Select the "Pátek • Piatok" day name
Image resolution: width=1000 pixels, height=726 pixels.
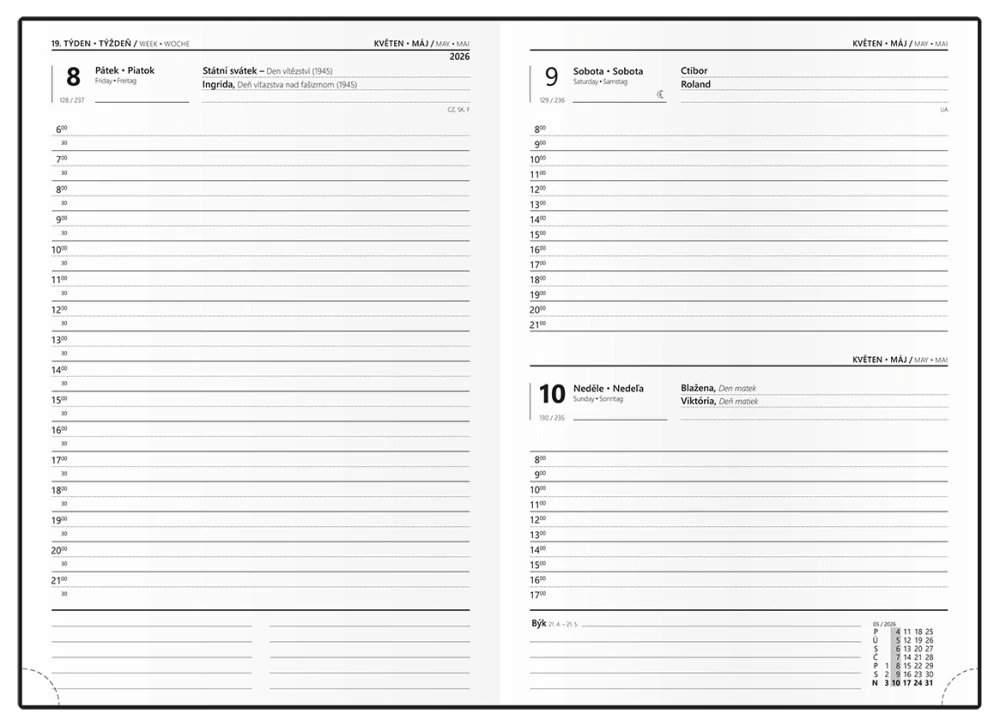coord(125,70)
